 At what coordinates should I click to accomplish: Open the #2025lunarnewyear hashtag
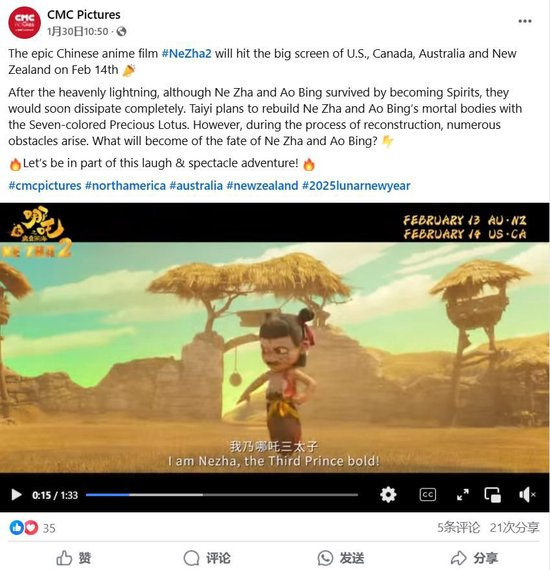[356, 186]
